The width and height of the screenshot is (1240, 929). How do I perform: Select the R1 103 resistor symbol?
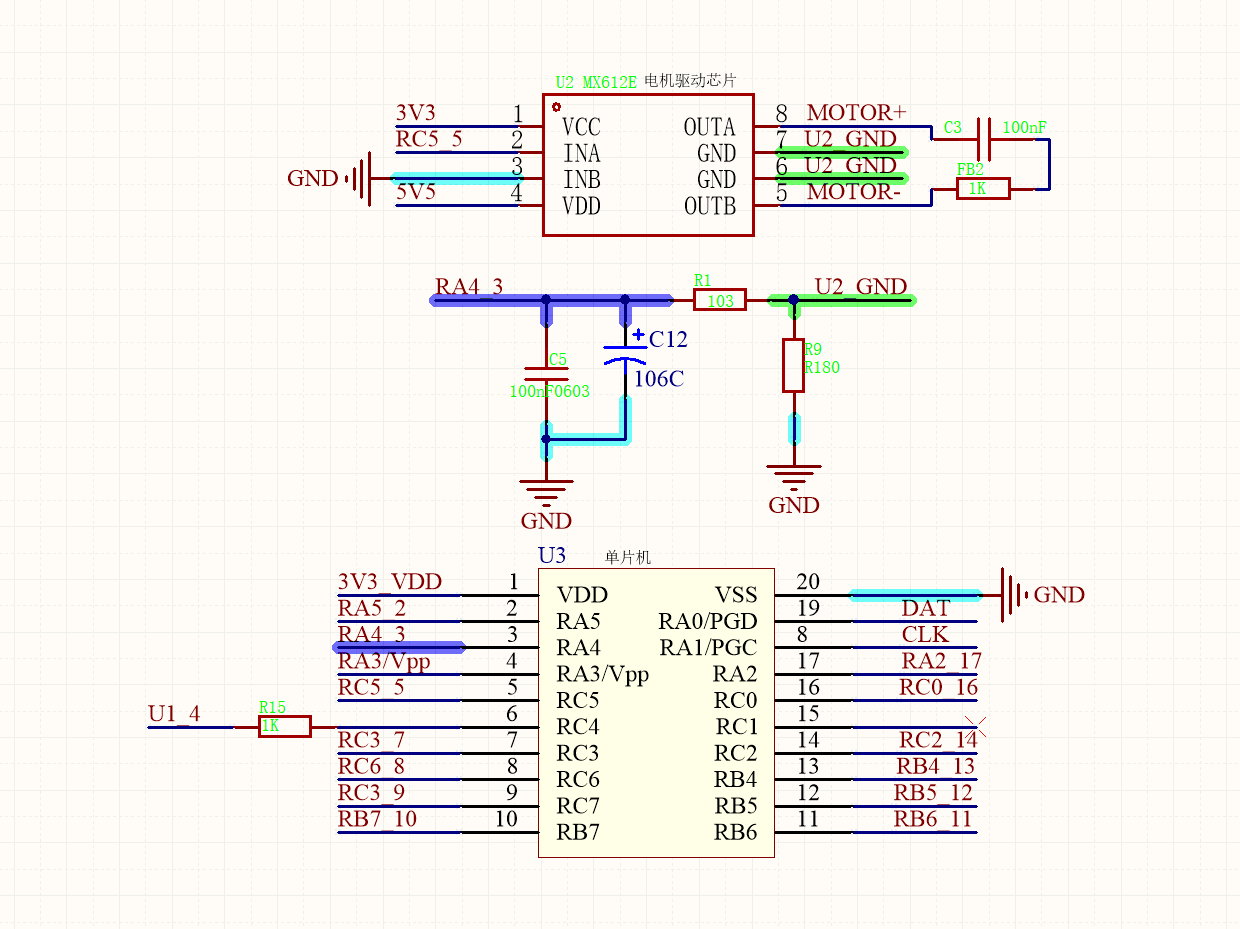pyautogui.click(x=720, y=300)
